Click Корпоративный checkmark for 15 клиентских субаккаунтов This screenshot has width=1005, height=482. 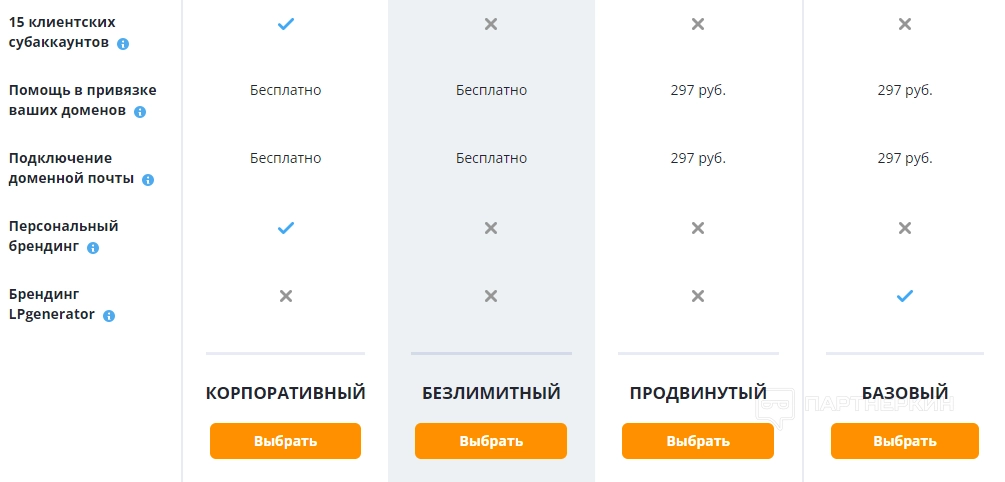285,24
